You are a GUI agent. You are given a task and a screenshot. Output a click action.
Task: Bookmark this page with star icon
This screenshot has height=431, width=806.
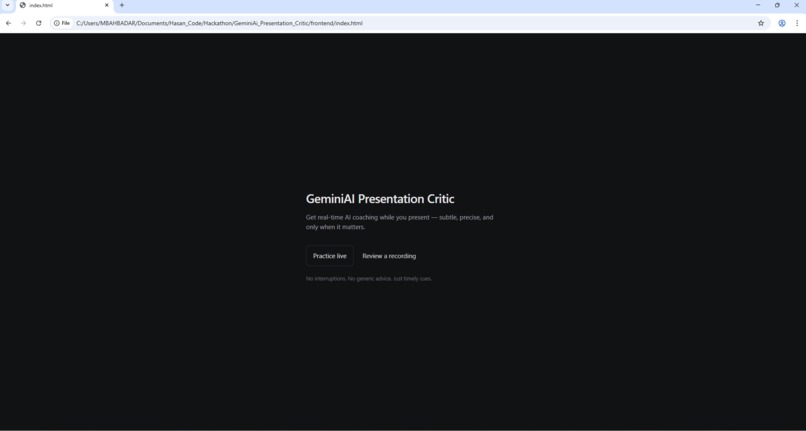pos(761,23)
